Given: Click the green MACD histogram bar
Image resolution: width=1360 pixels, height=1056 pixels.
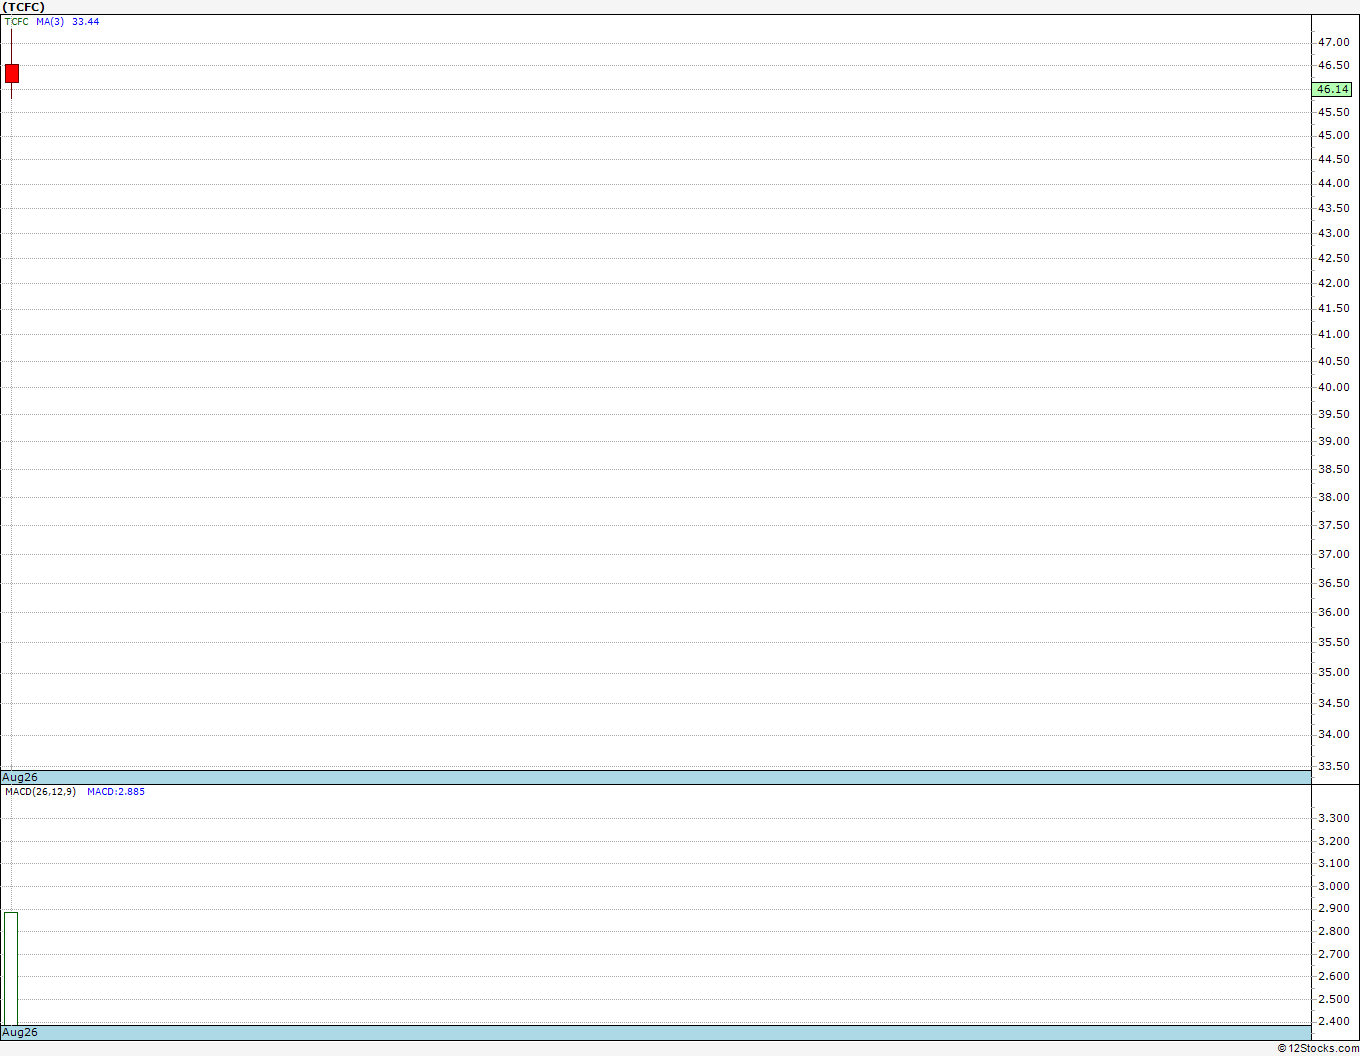Looking at the screenshot, I should click(11, 968).
